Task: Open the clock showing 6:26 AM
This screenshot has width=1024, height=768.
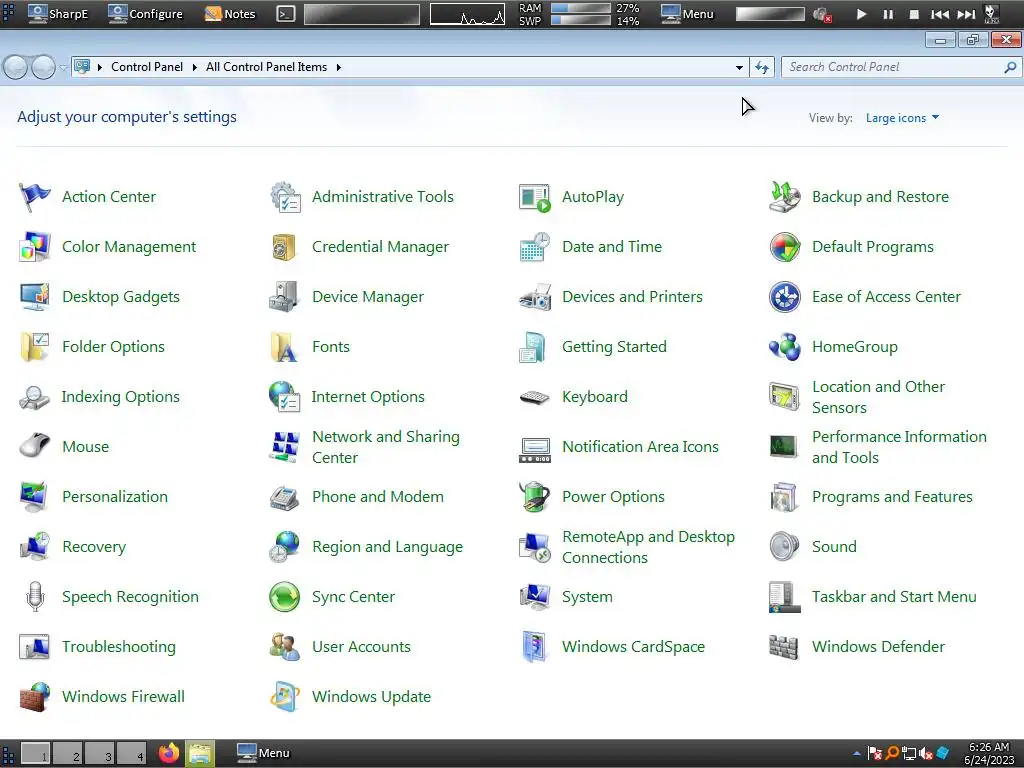Action: click(x=989, y=754)
